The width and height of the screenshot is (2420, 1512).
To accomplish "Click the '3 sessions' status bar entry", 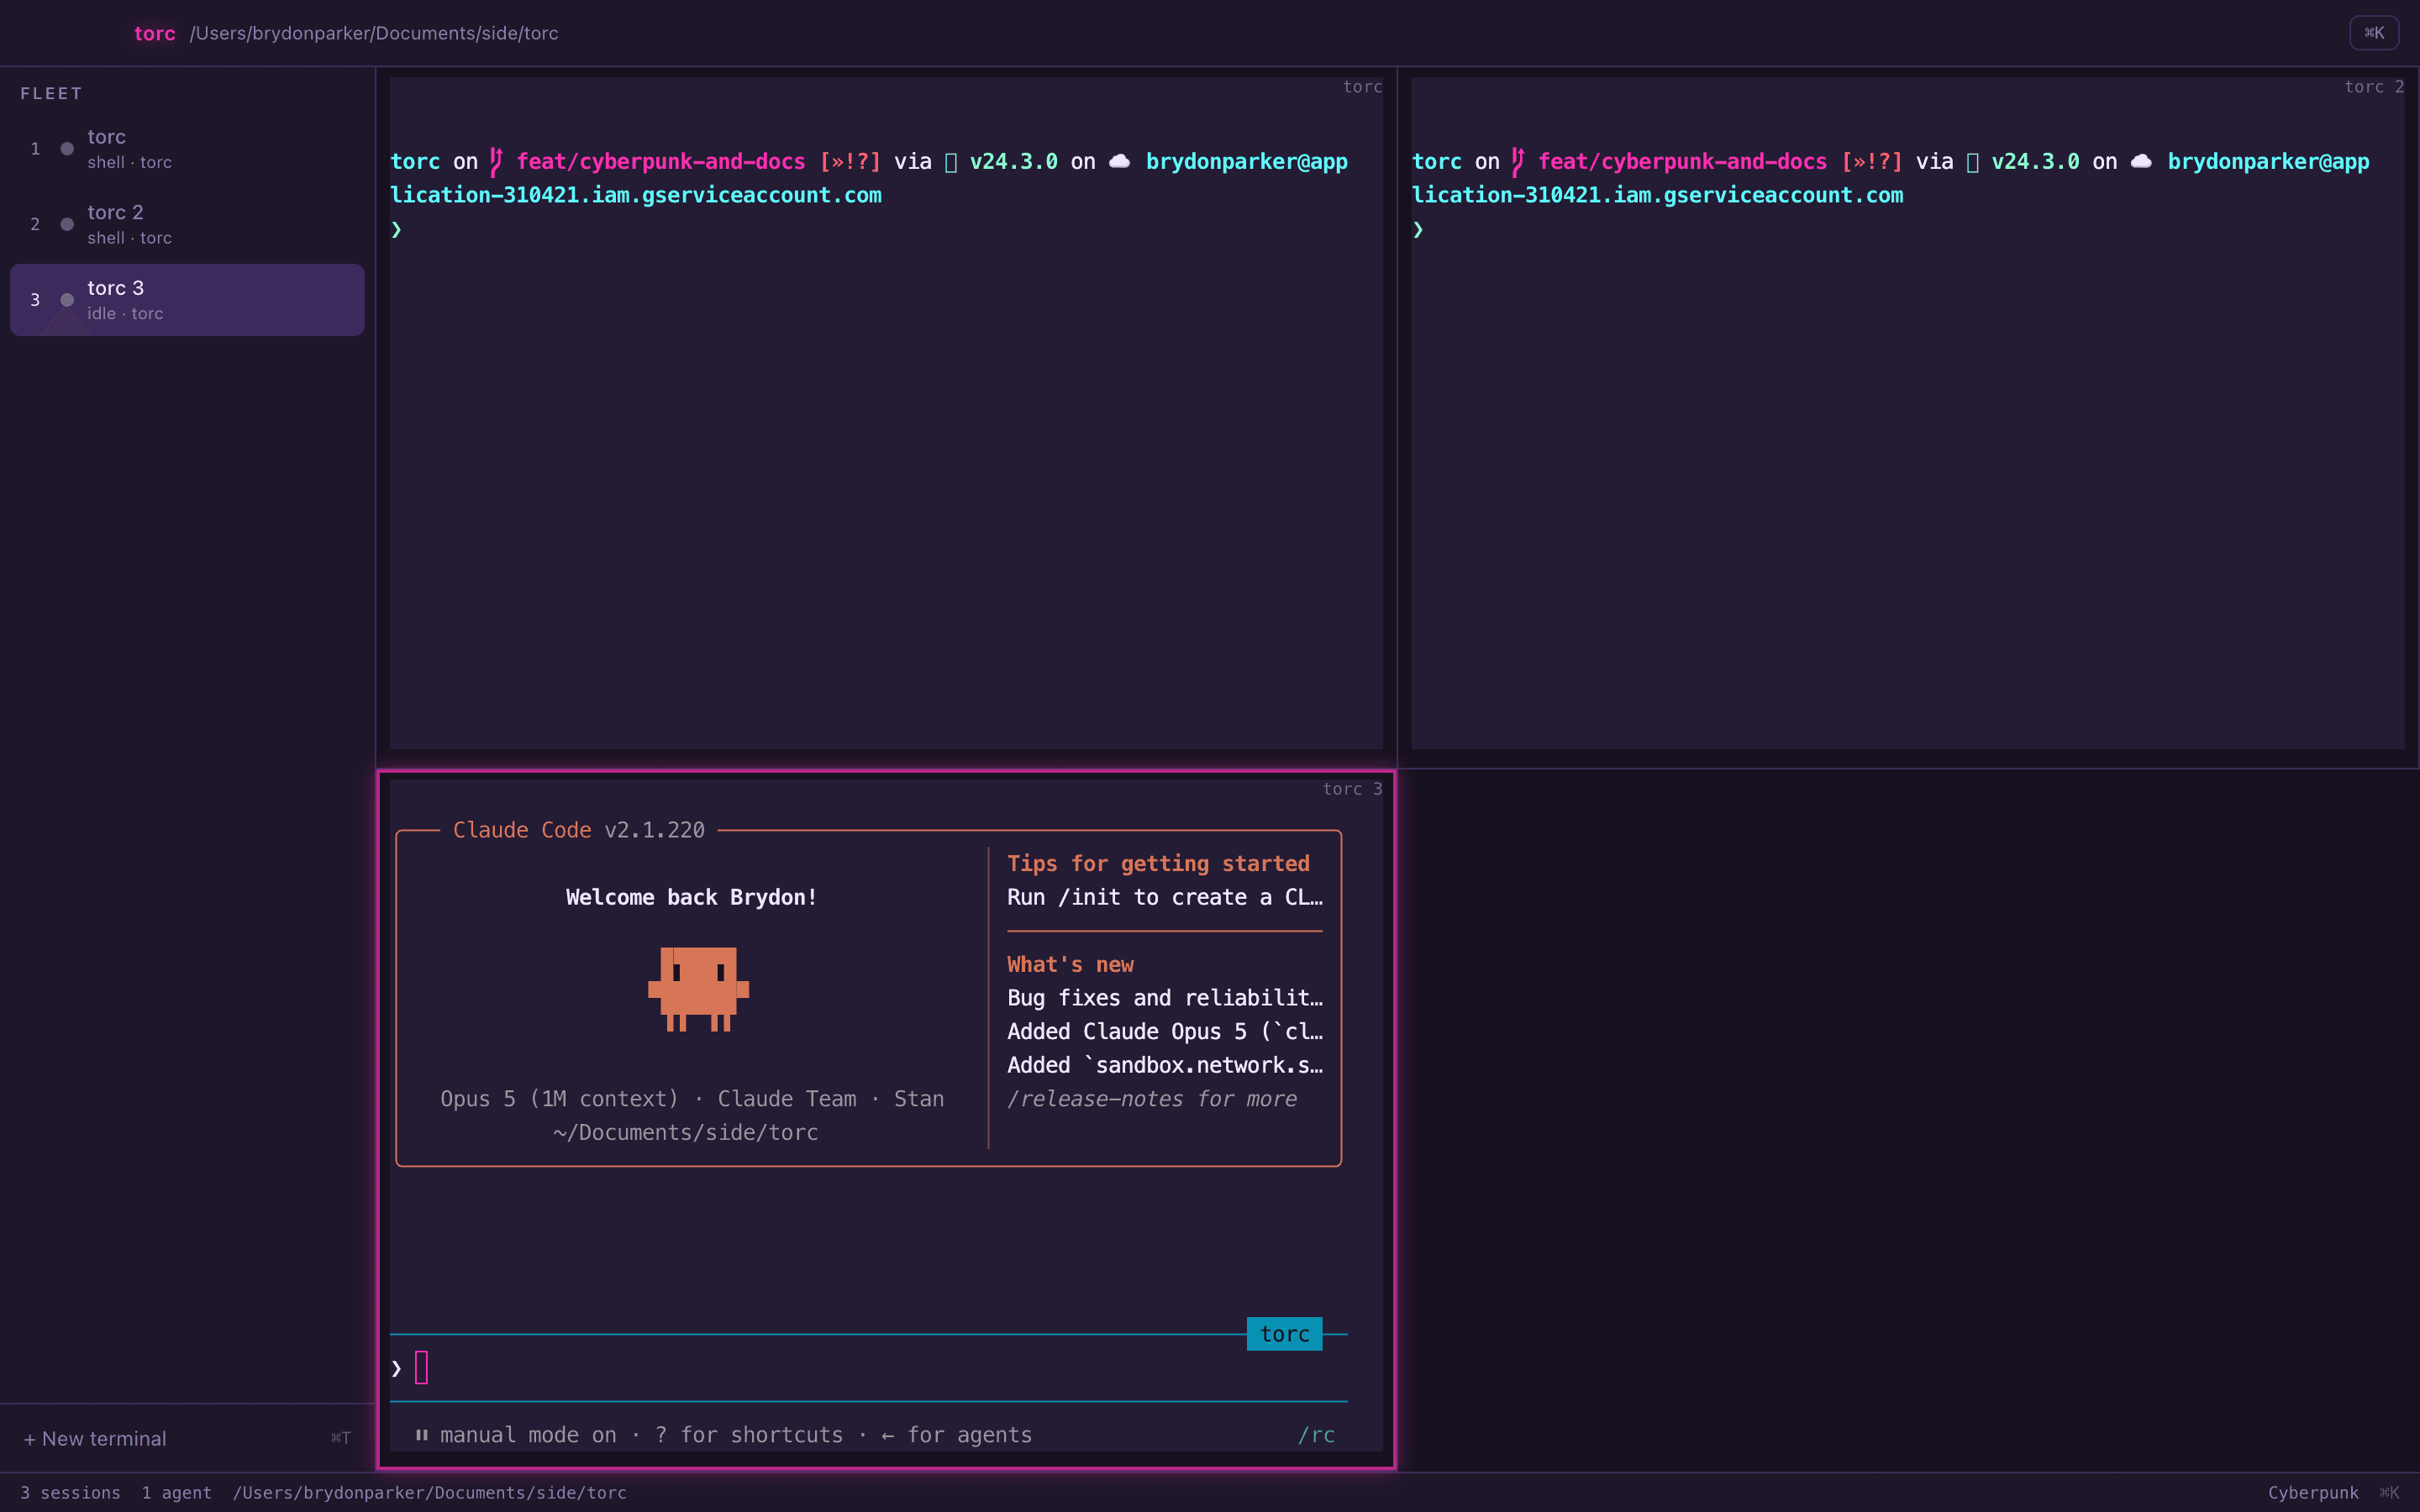I will coord(70,1492).
